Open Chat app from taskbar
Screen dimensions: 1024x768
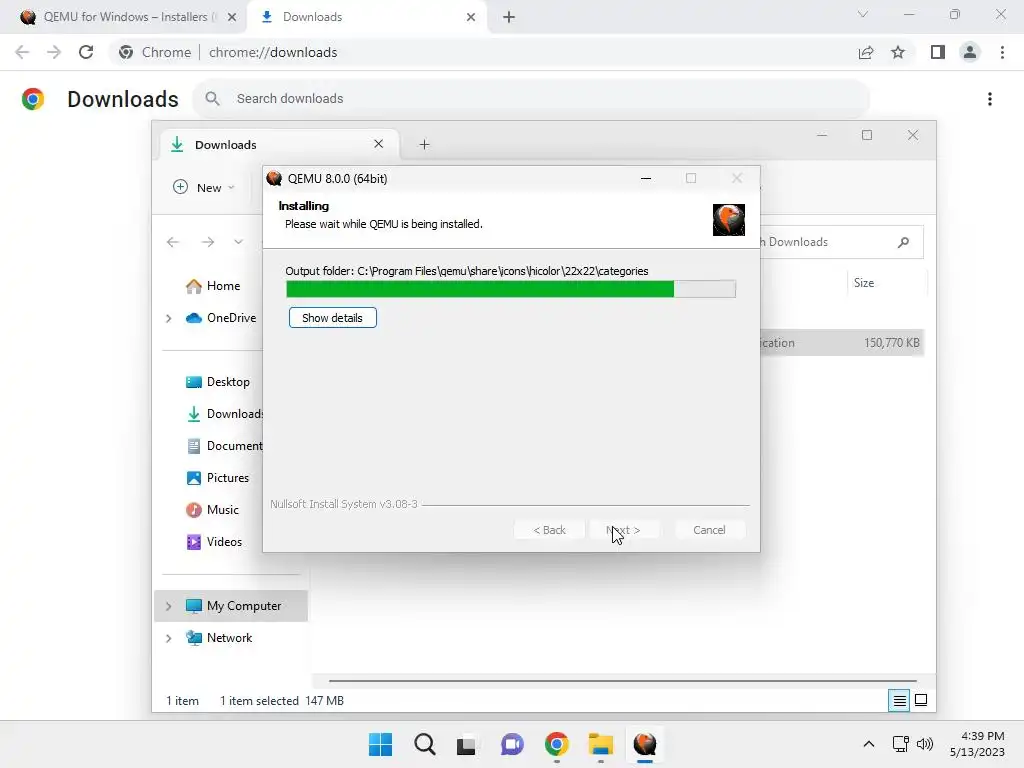tap(513, 744)
